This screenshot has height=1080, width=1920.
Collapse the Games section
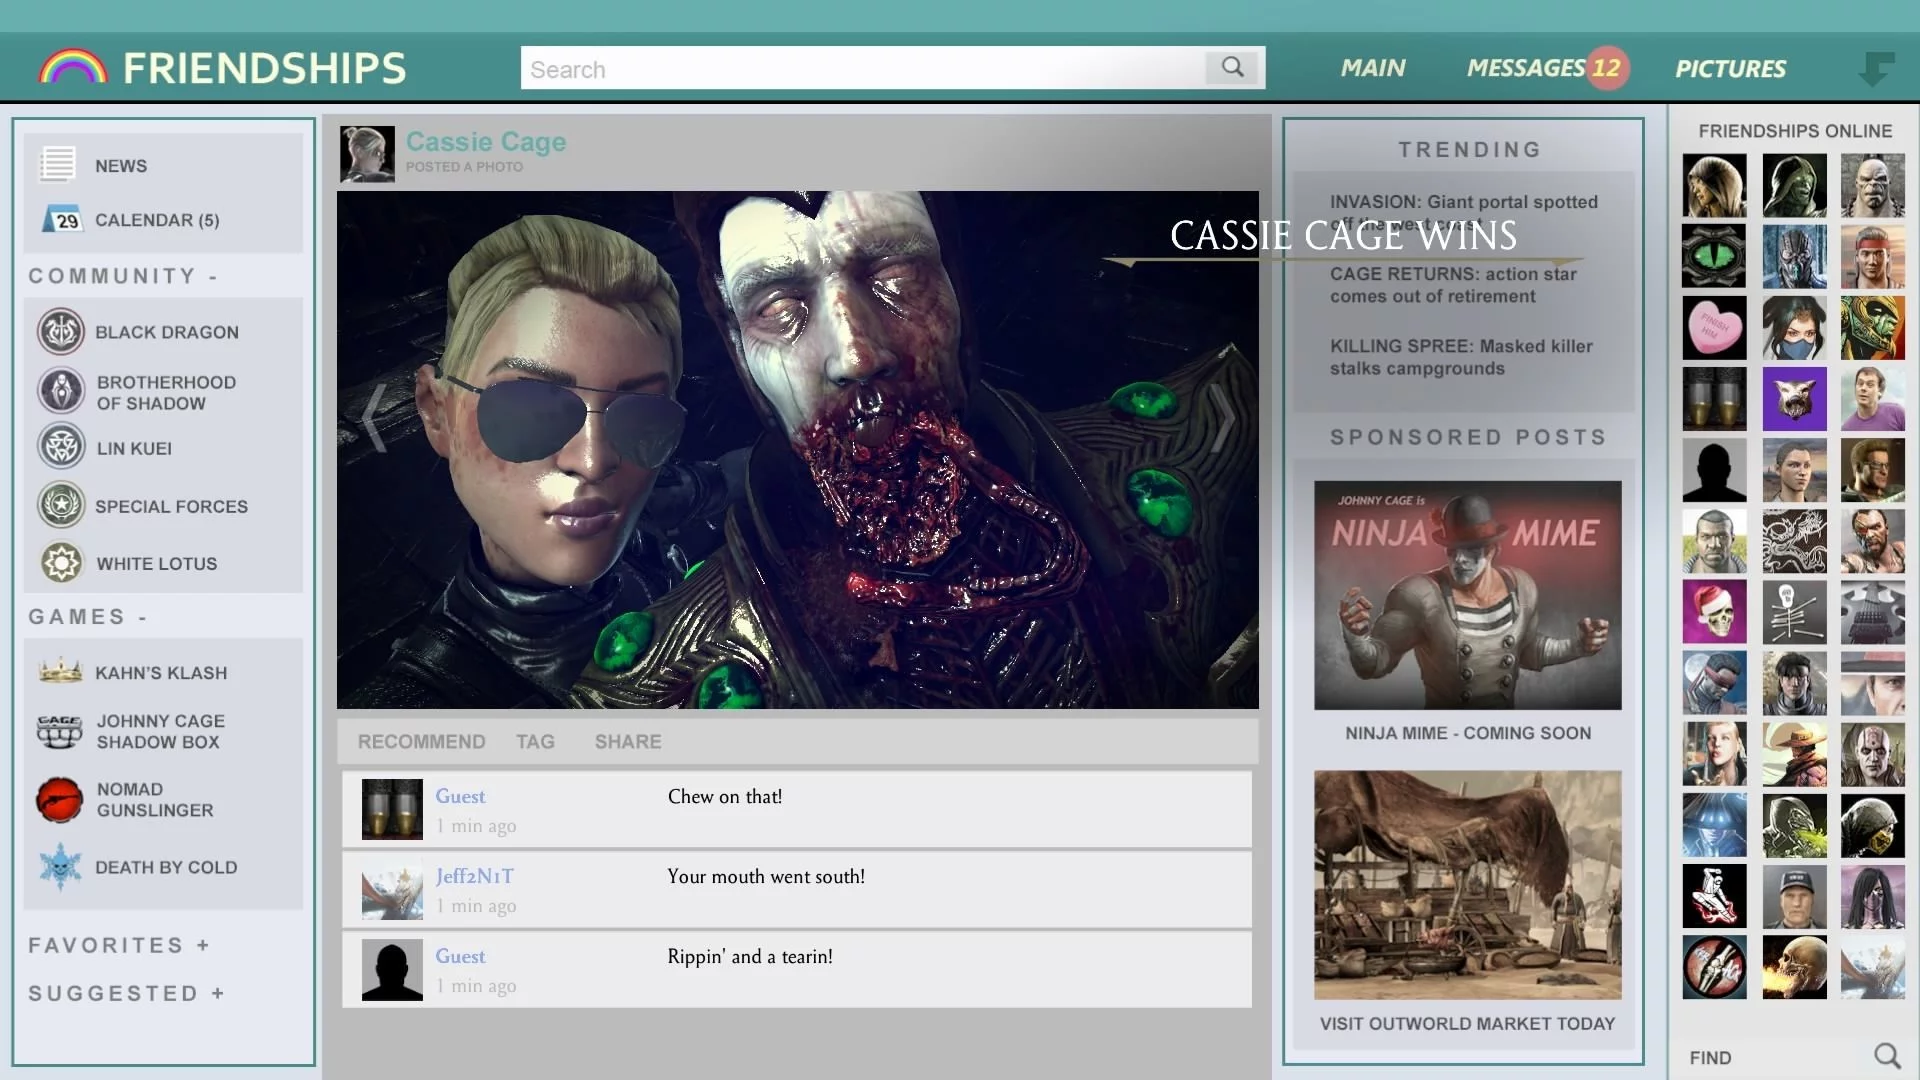pos(88,617)
